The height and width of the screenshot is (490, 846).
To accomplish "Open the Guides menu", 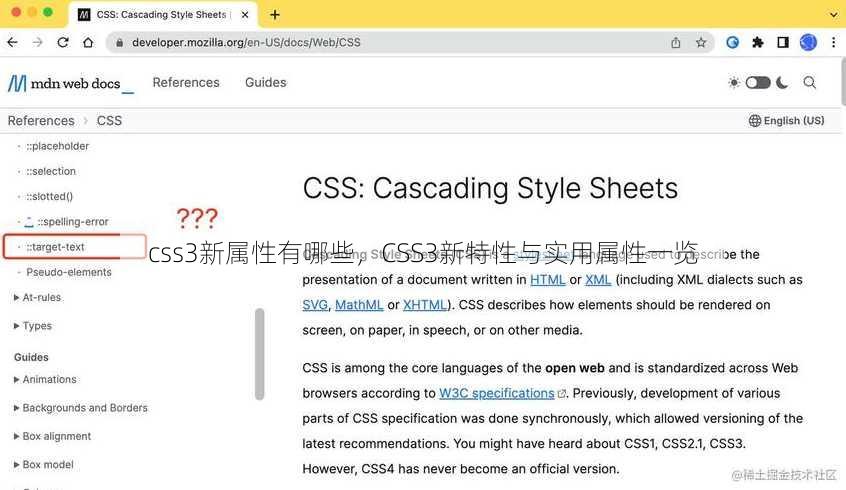I will pos(265,83).
